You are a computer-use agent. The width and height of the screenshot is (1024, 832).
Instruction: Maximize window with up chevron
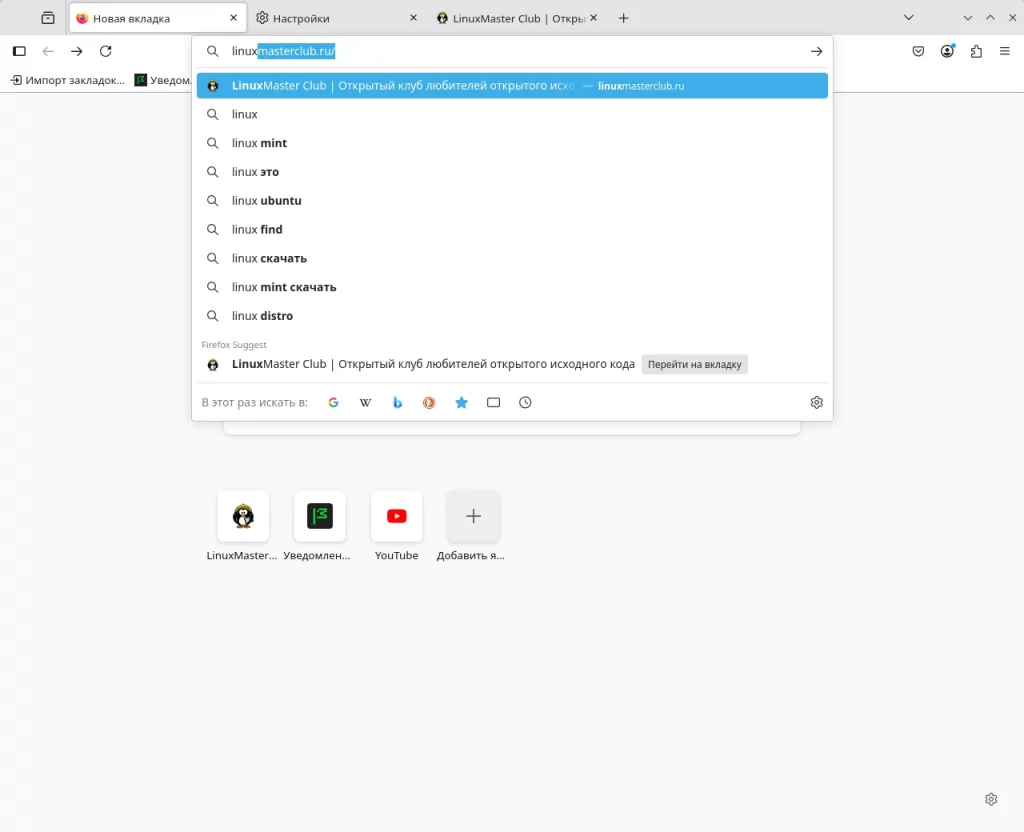tap(990, 18)
